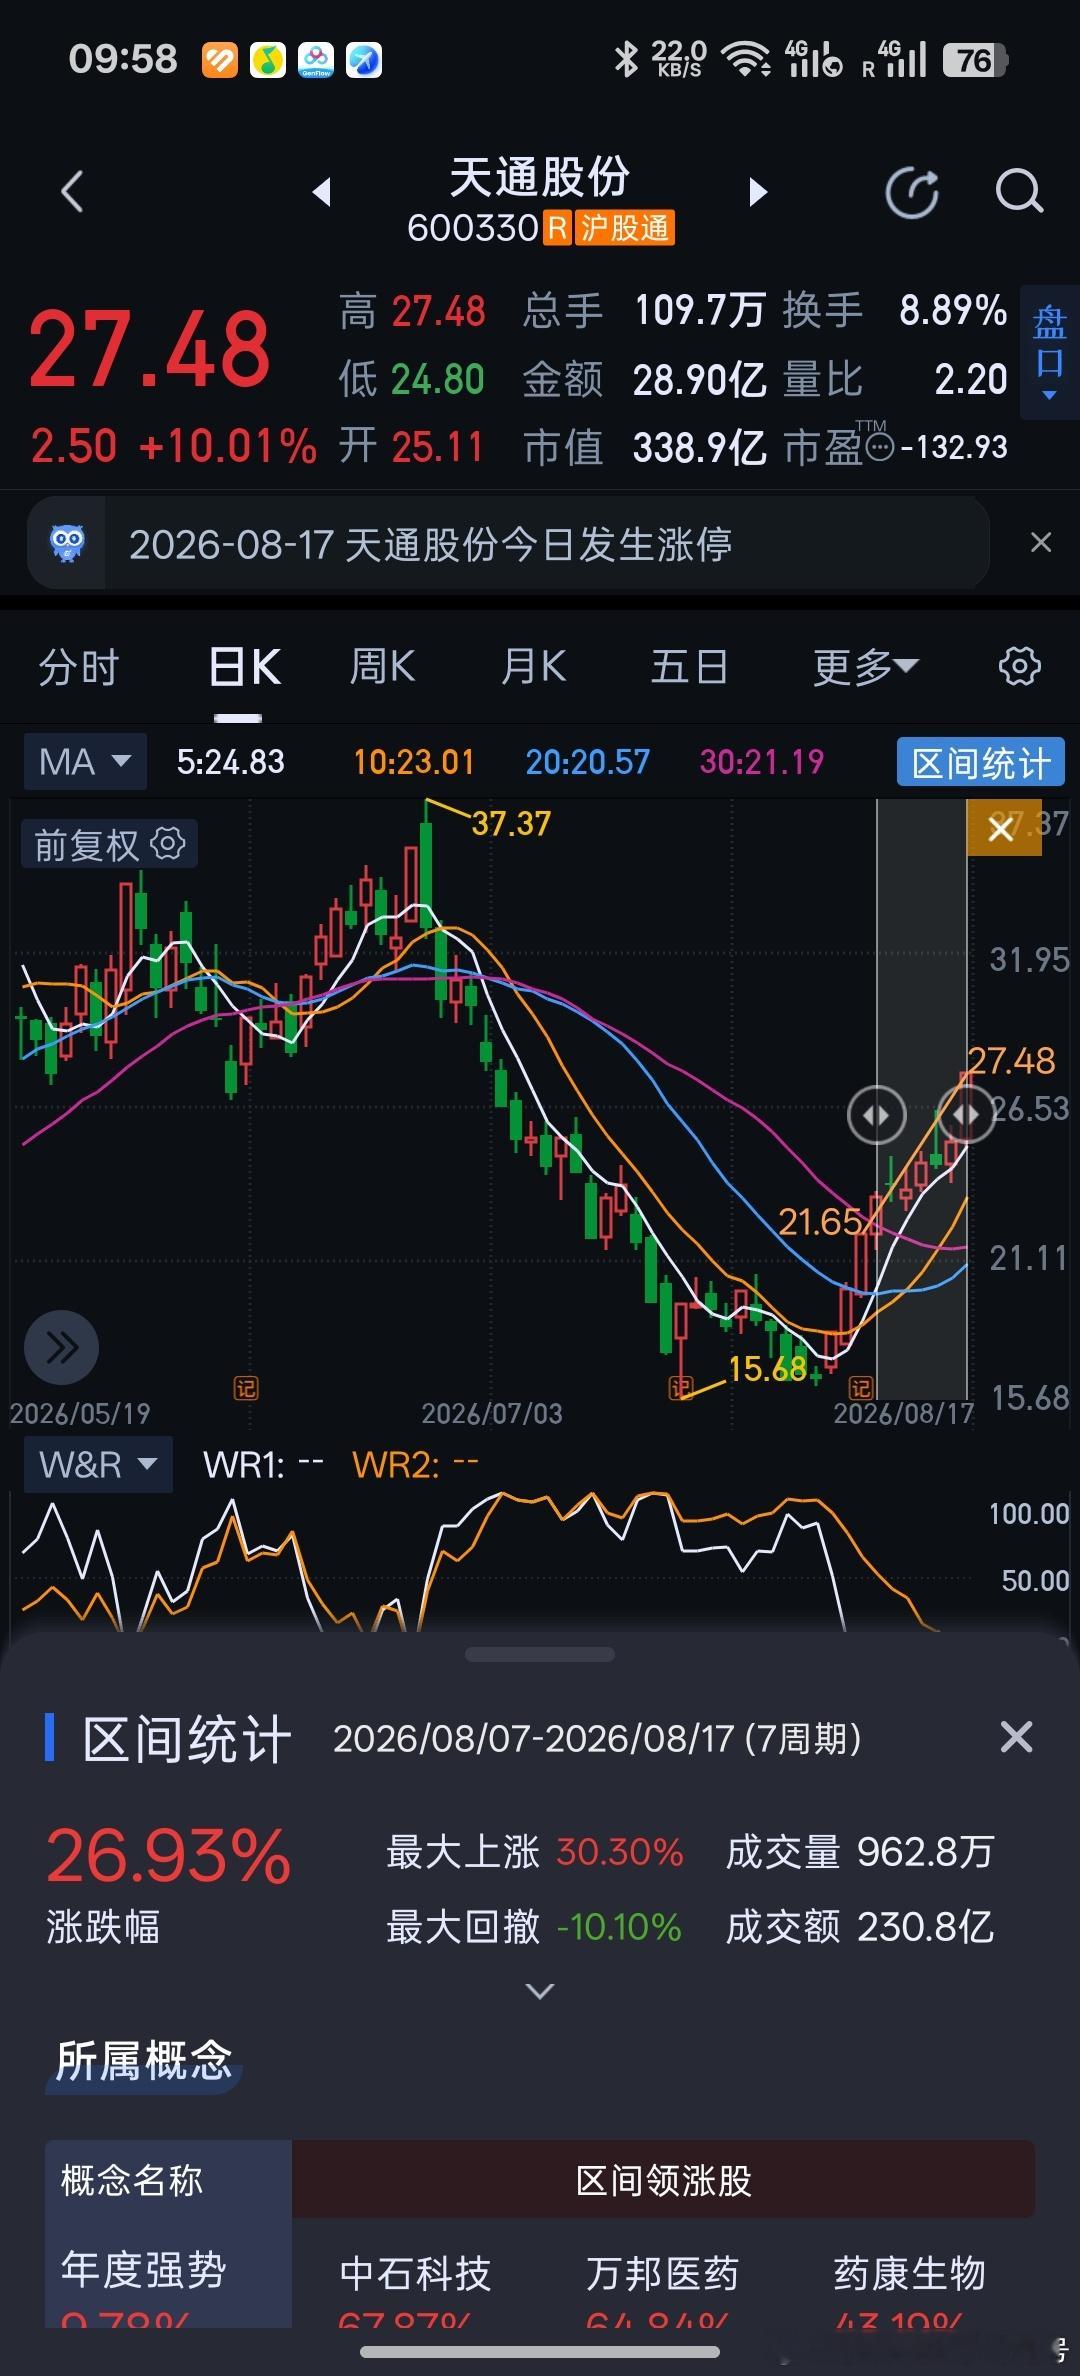
Task: Tap the 26.93% 涨跌幅 value
Action: click(x=168, y=1856)
